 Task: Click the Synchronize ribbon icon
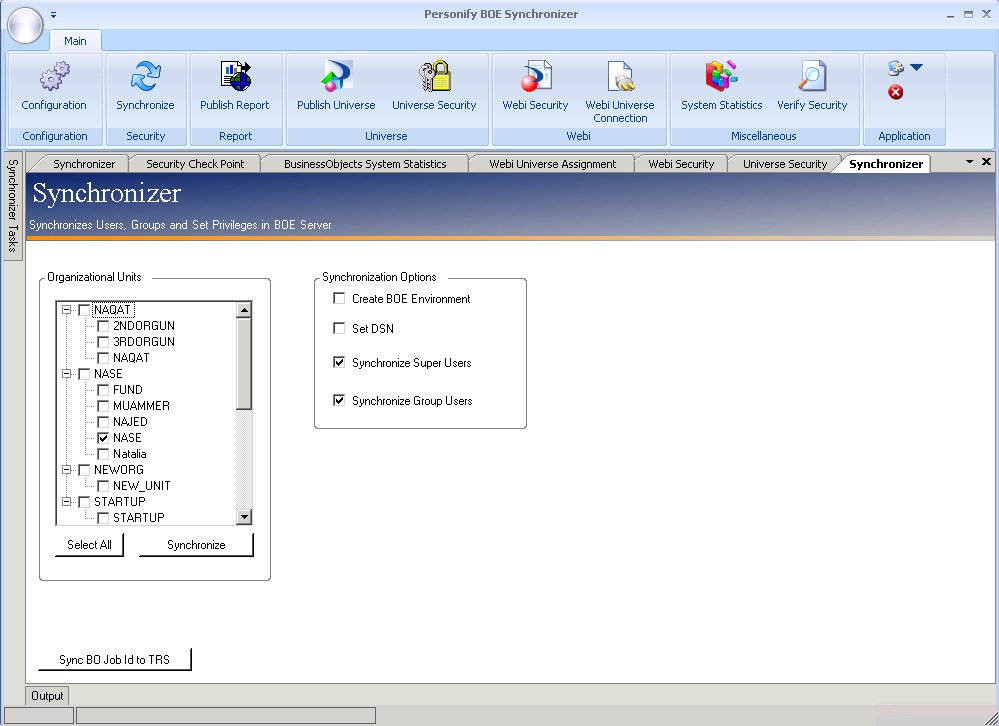tap(145, 78)
